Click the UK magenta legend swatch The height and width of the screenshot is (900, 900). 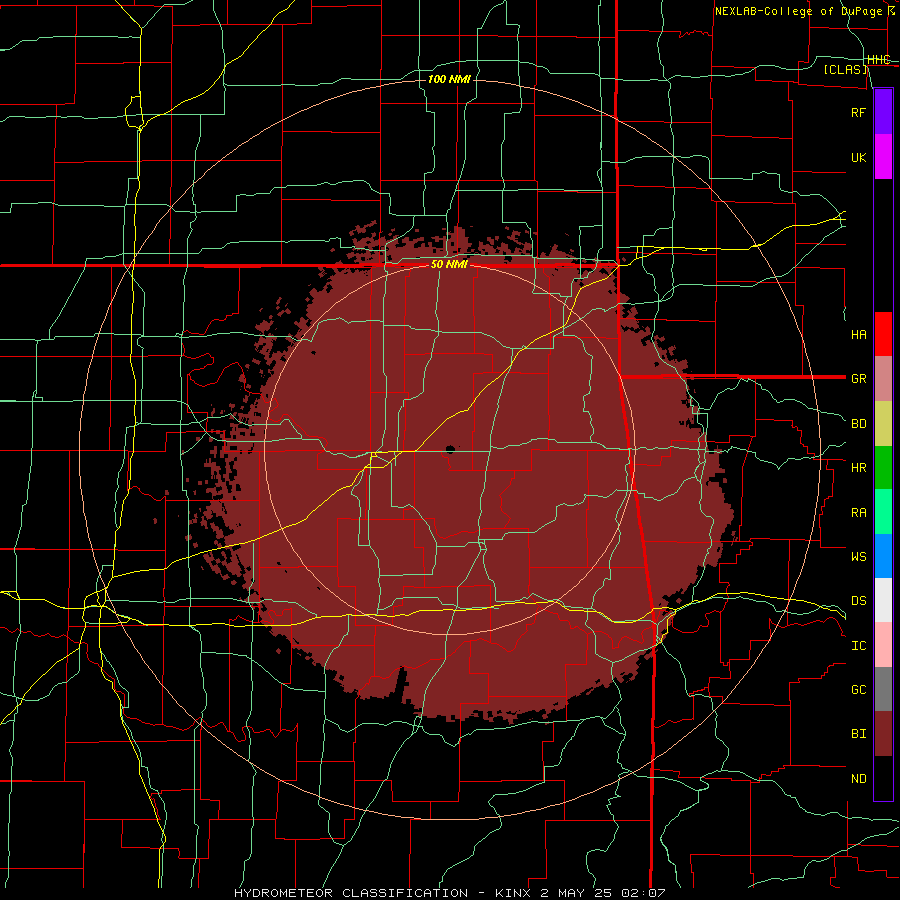[883, 157]
